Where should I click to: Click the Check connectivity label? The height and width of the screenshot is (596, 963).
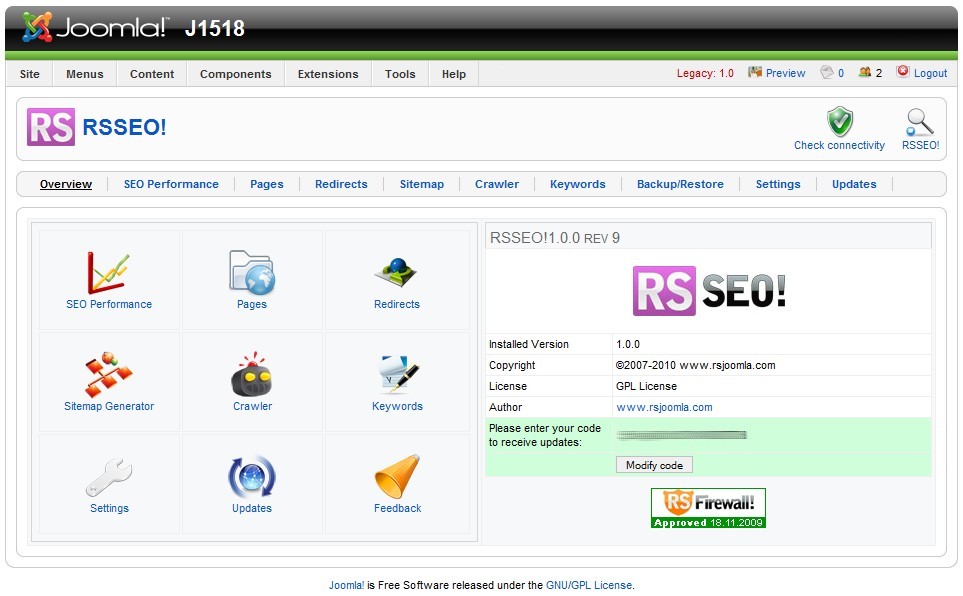tap(839, 145)
